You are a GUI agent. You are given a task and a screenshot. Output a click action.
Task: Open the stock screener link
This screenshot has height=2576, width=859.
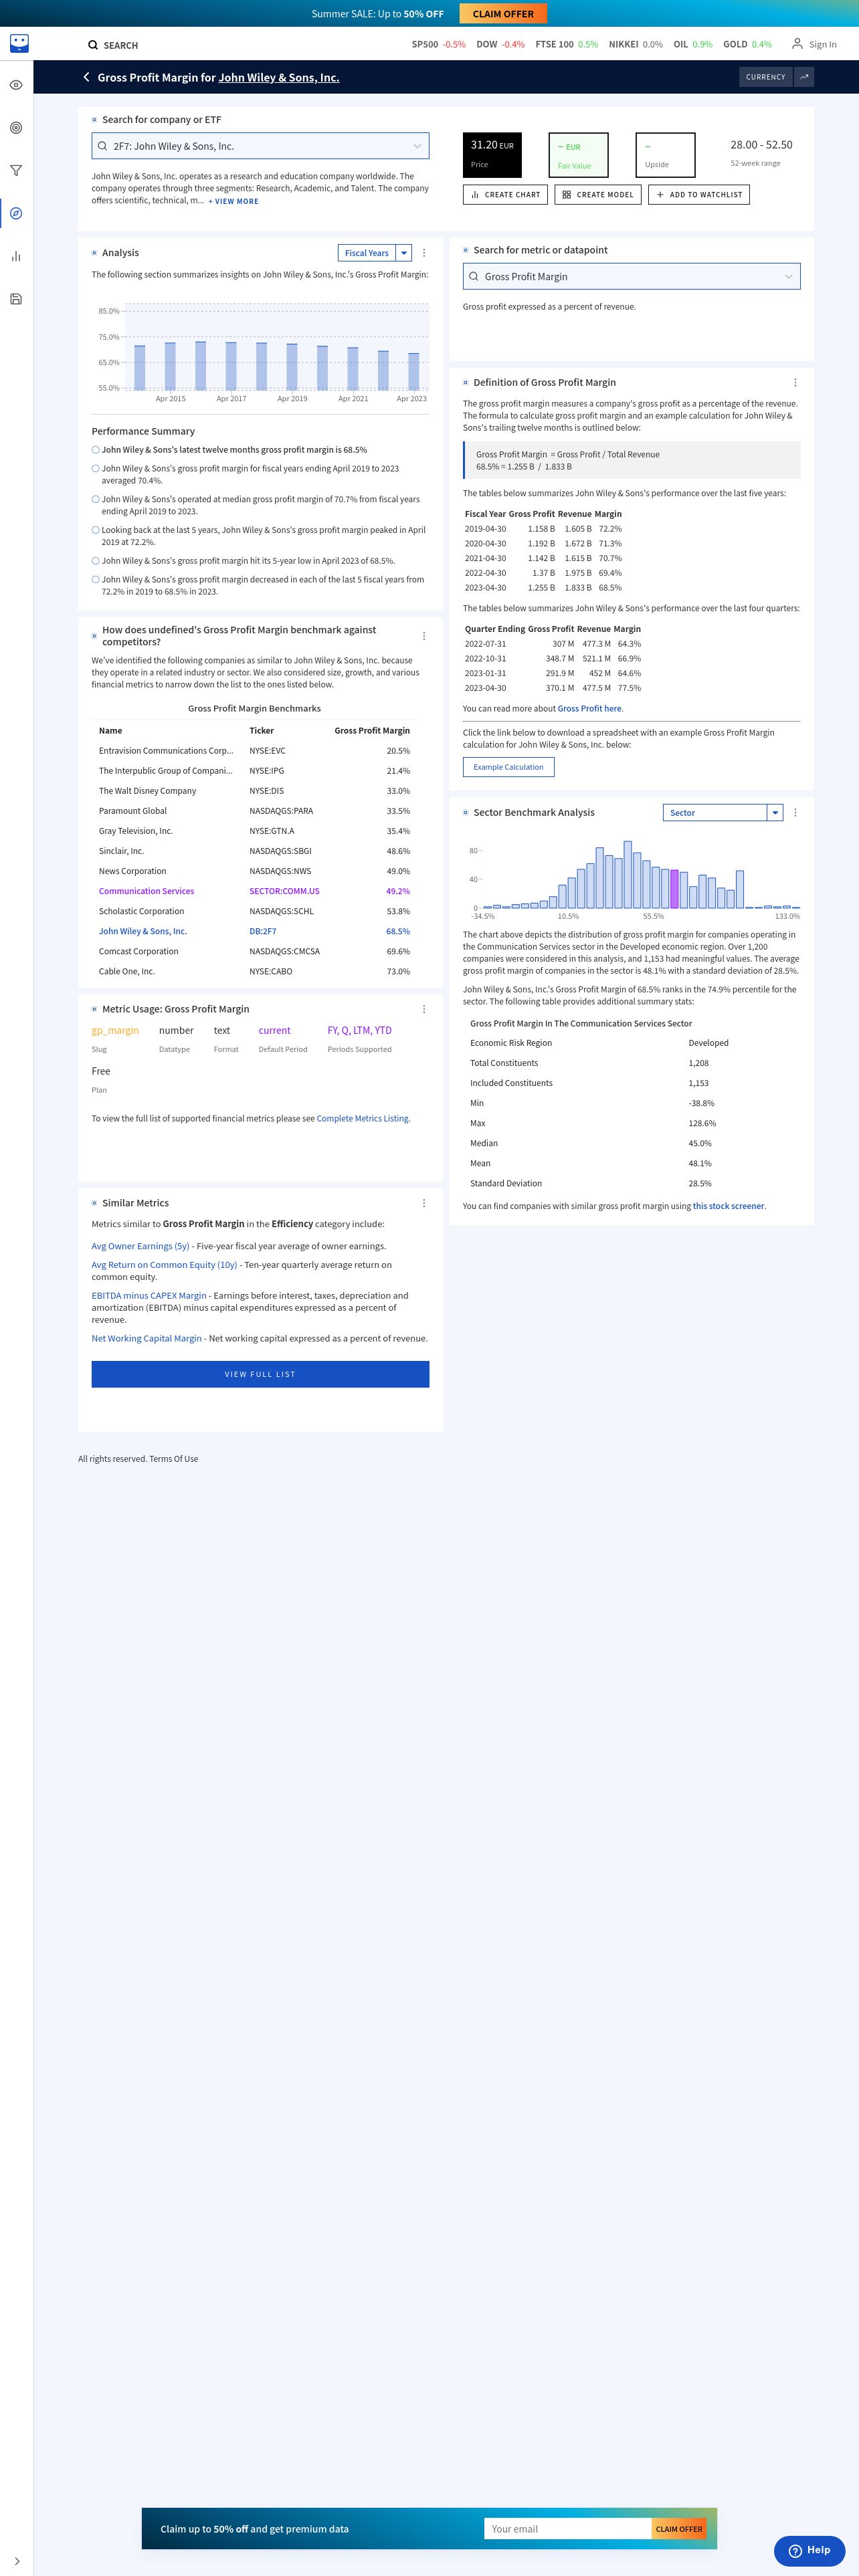click(729, 1206)
